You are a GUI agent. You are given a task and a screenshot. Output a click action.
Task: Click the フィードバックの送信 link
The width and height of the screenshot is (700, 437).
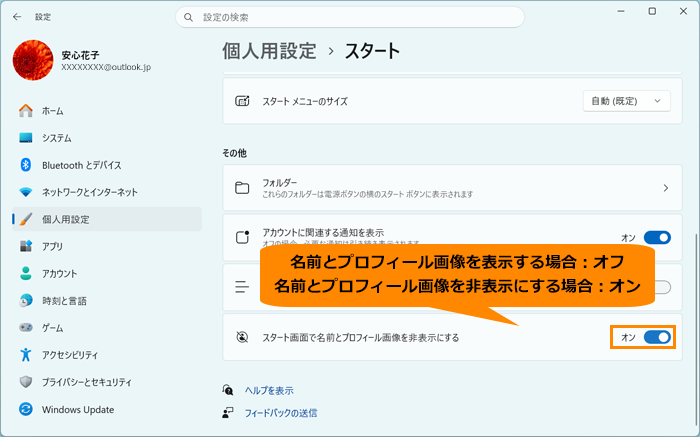[x=281, y=413]
